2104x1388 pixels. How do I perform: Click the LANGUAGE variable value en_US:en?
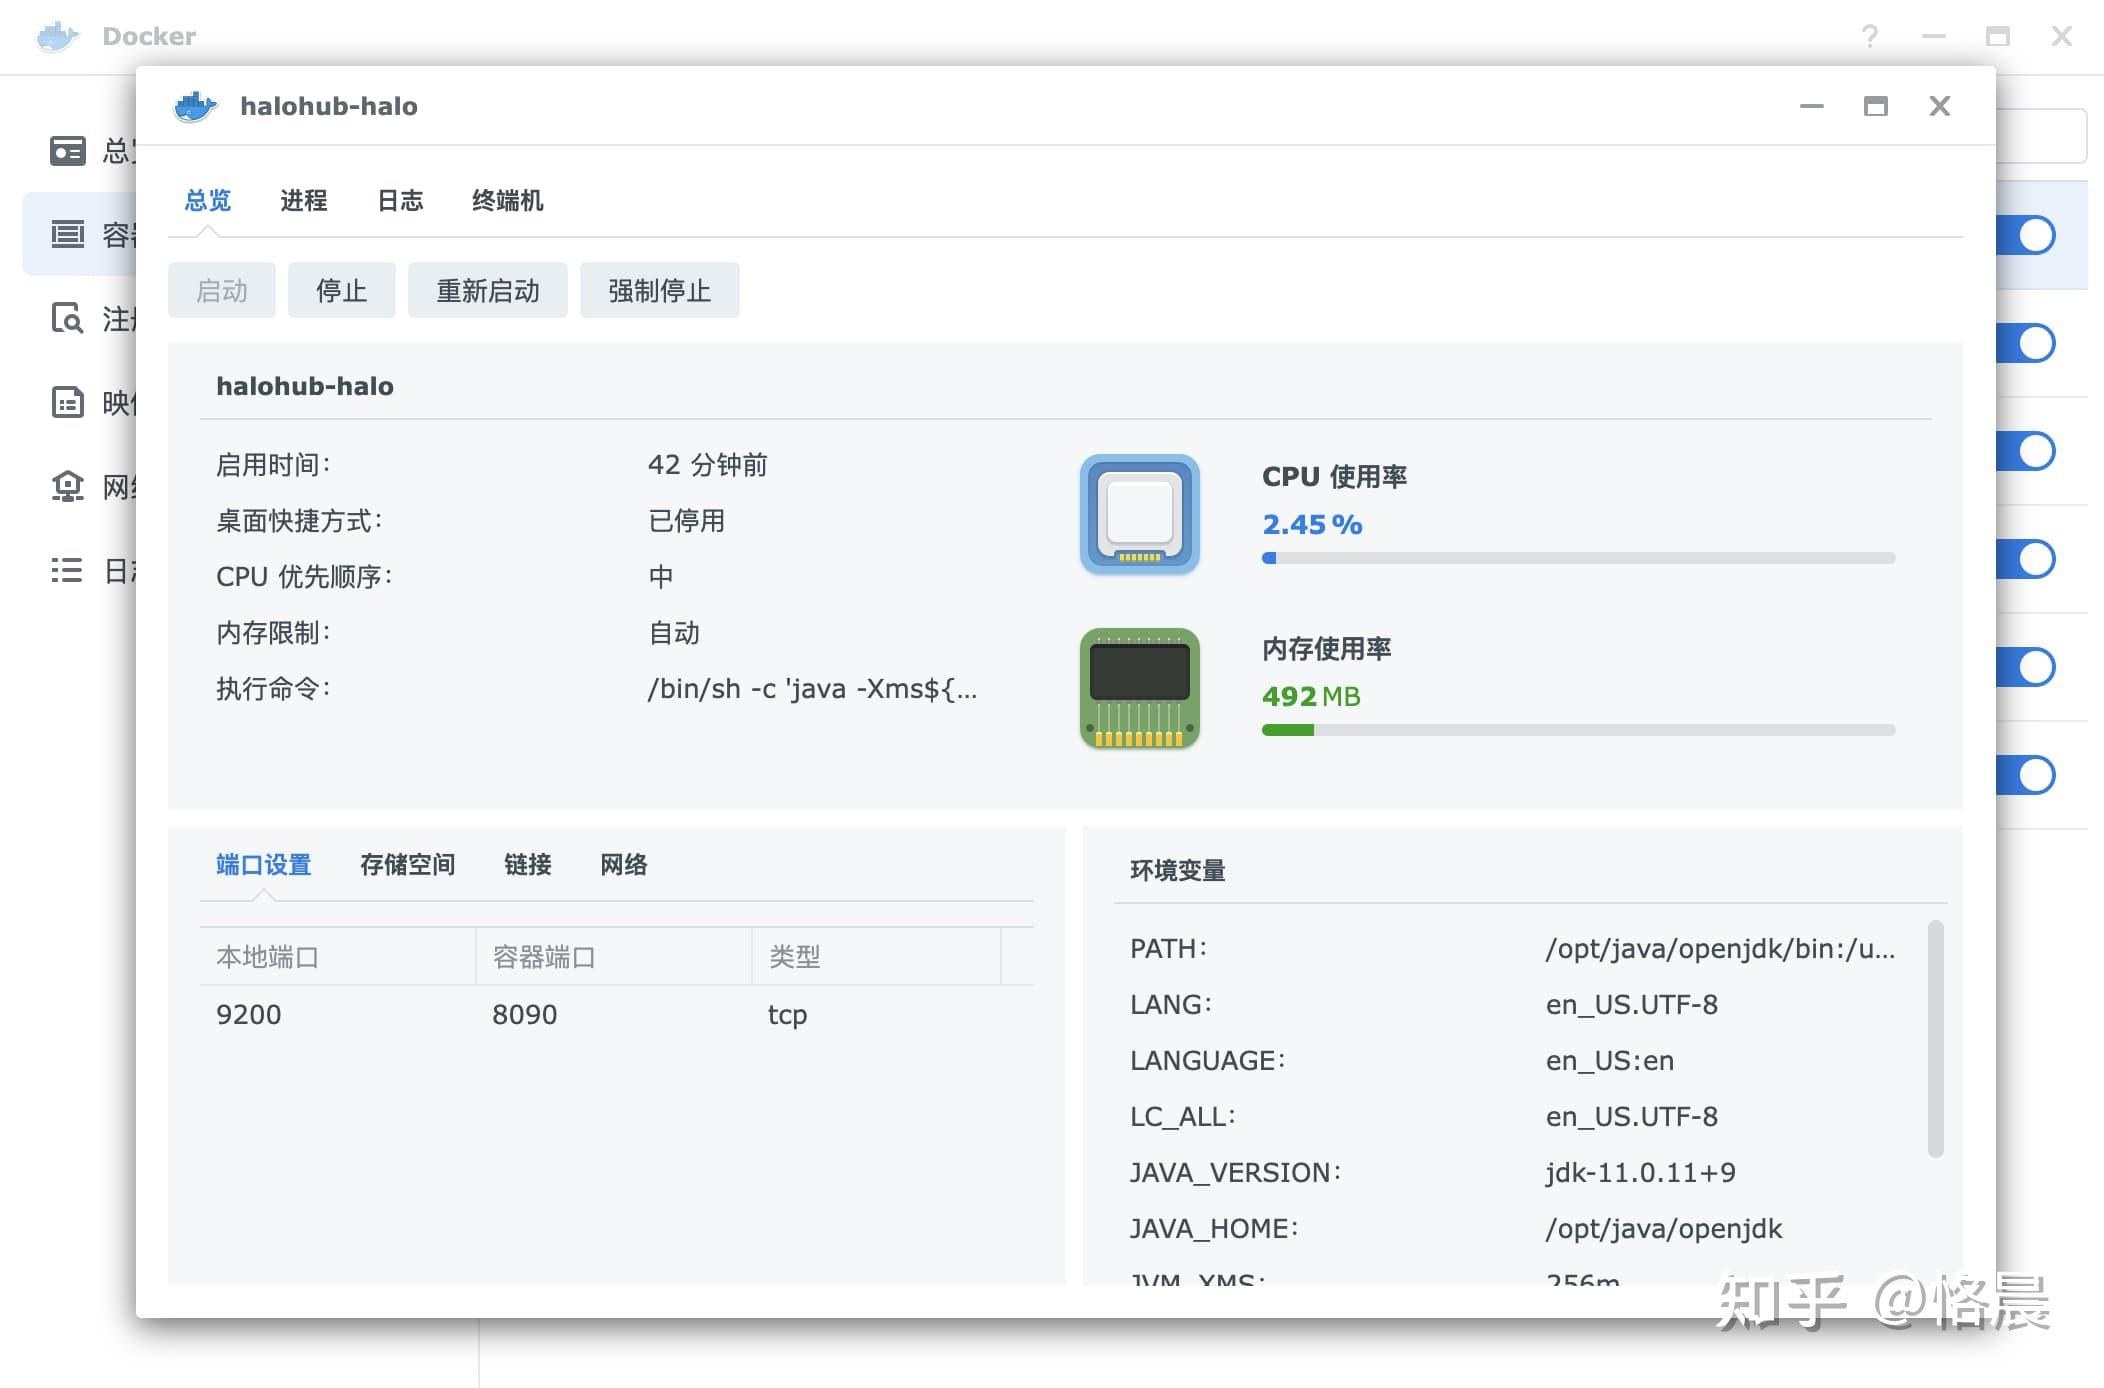(x=1610, y=1061)
